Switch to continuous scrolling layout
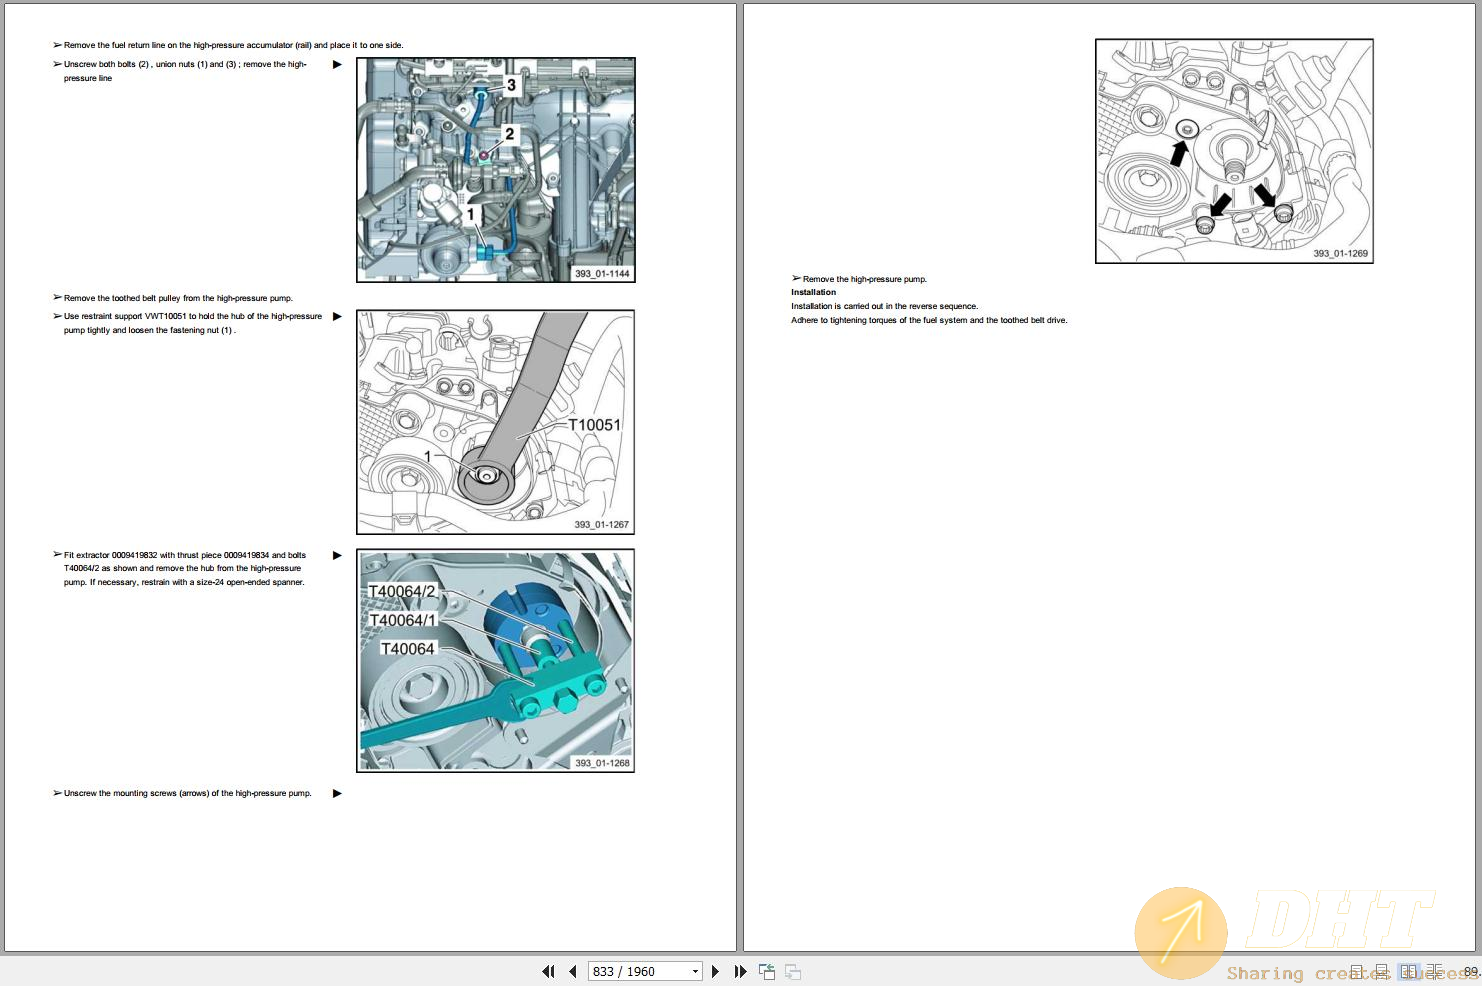Screen dimensions: 1482x986 tap(1382, 972)
